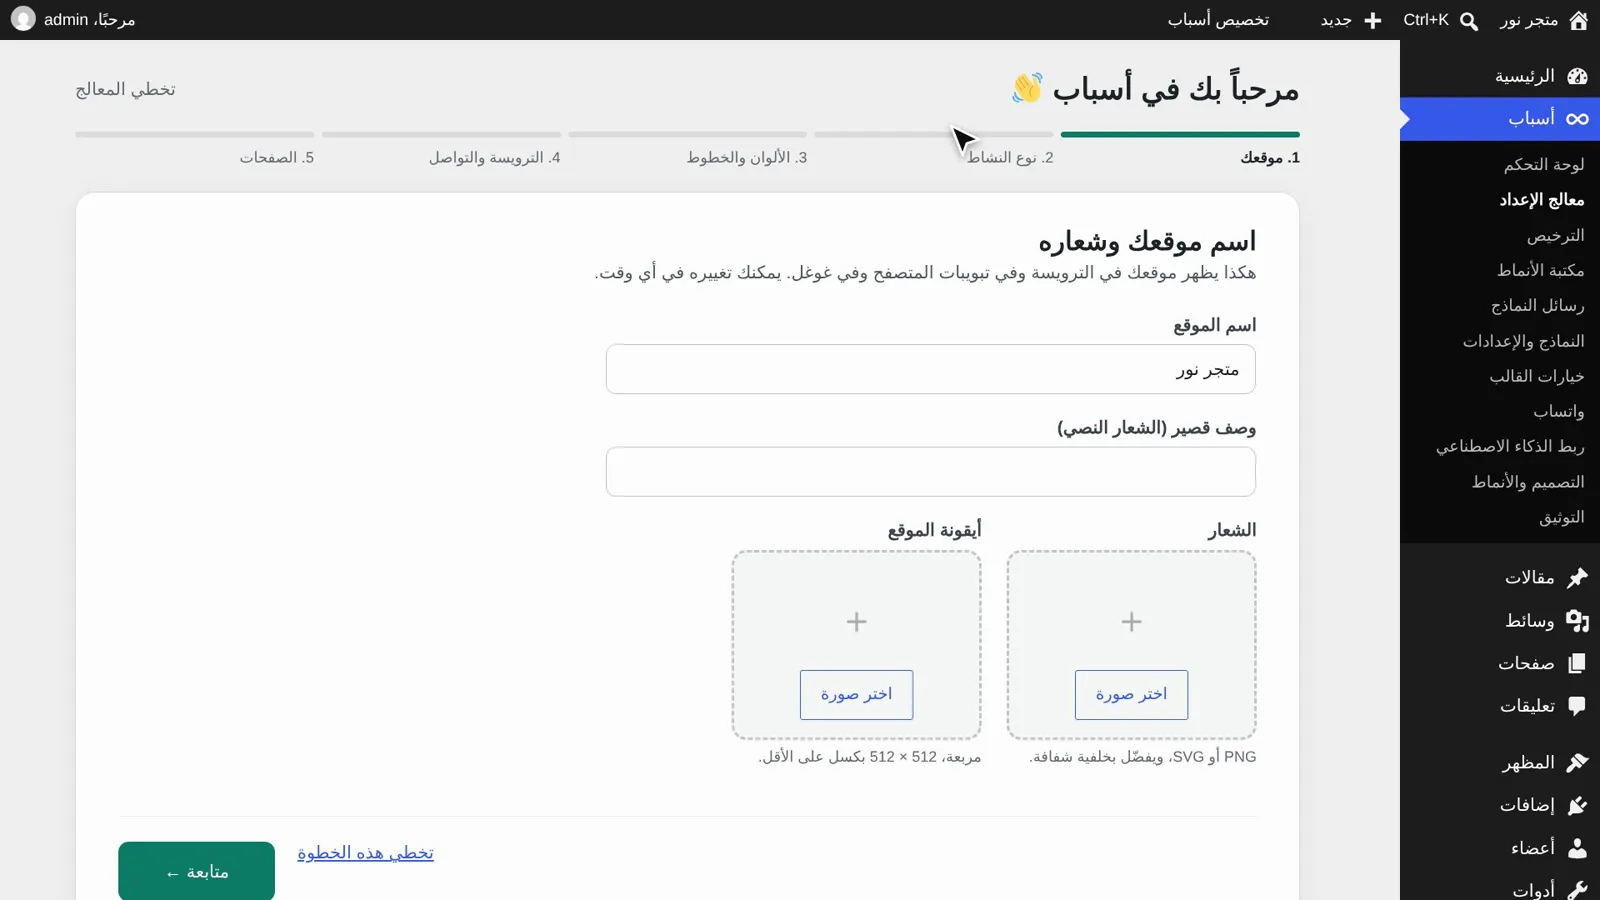The height and width of the screenshot is (900, 1600).
Task: Open the الرئيسية dashboard icon
Action: click(1577, 76)
